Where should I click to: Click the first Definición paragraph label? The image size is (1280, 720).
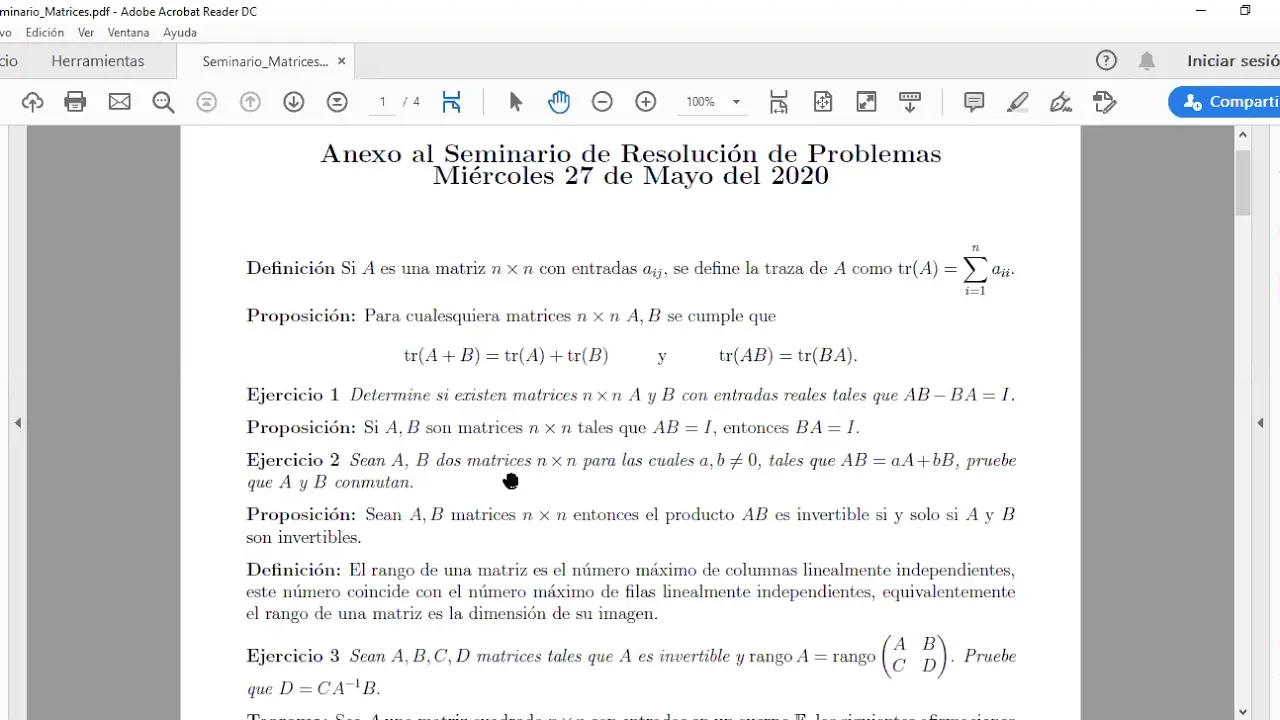(x=291, y=269)
